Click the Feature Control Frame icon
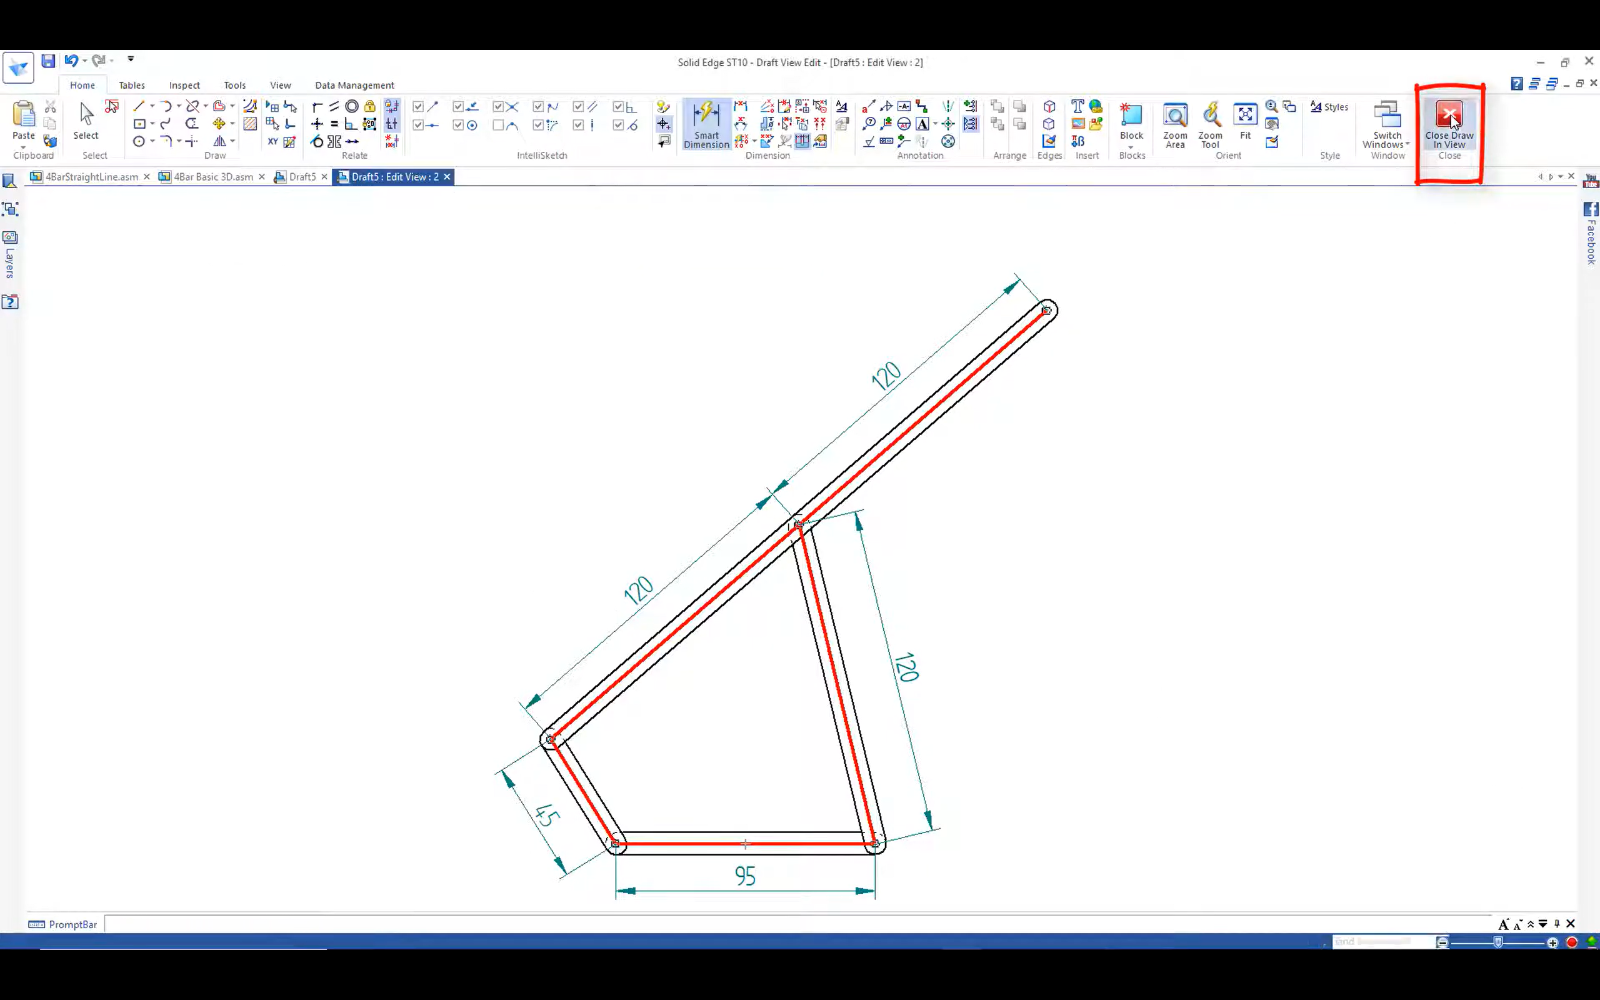Screen dimensions: 1600x1000 coord(886,141)
